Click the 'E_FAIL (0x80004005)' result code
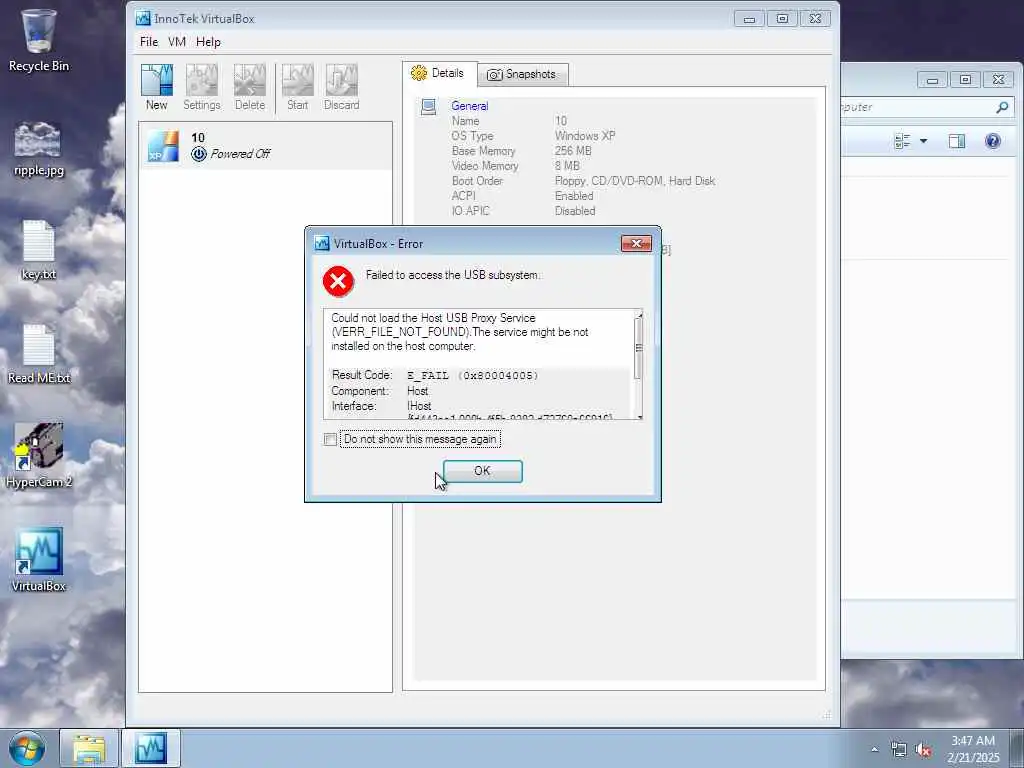This screenshot has height=768, width=1024. point(472,376)
